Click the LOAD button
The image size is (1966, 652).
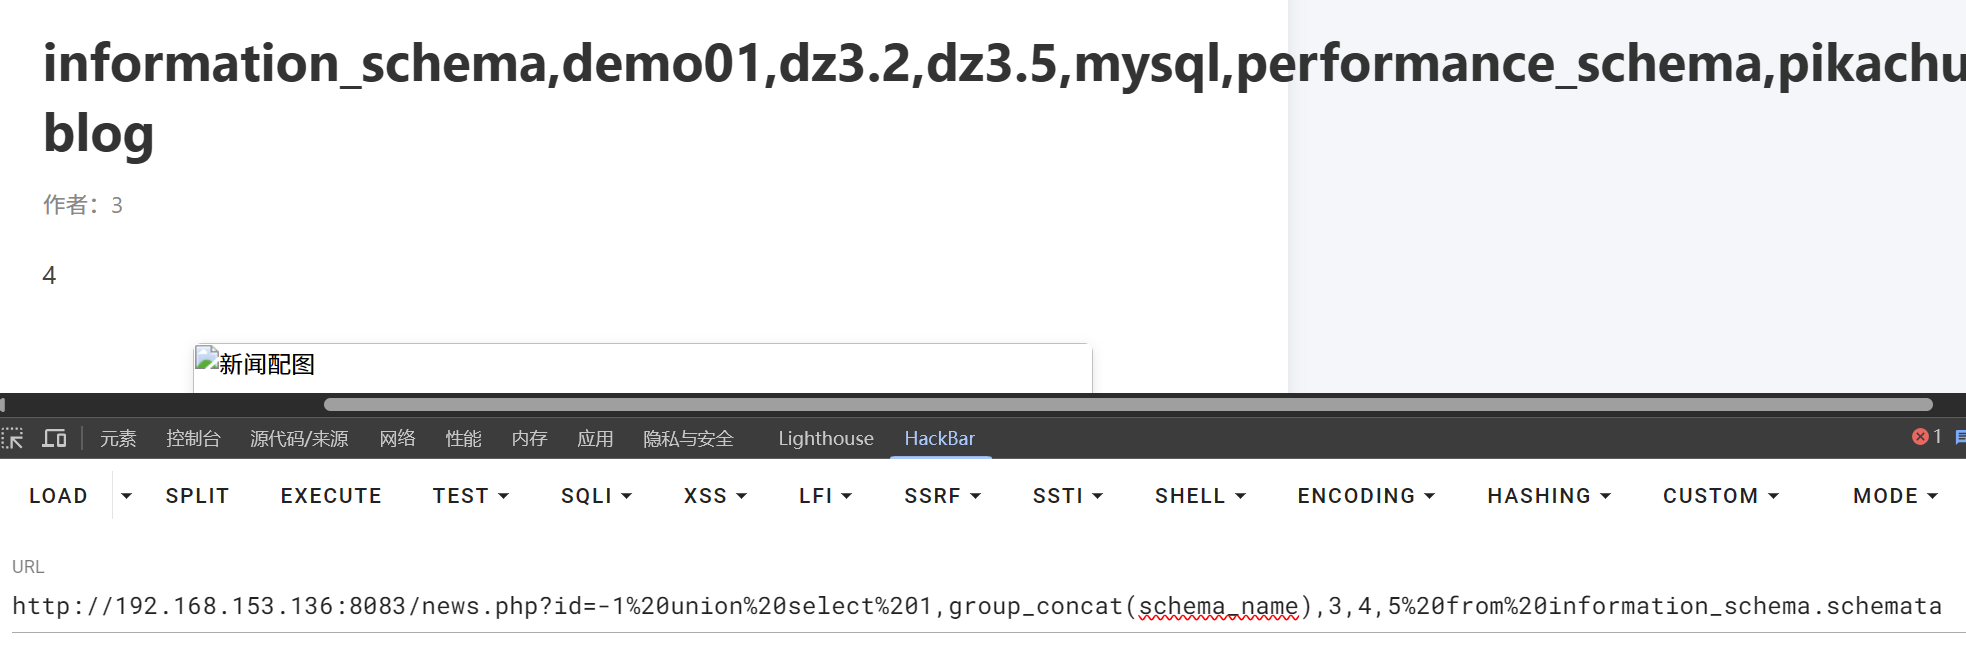pos(58,496)
